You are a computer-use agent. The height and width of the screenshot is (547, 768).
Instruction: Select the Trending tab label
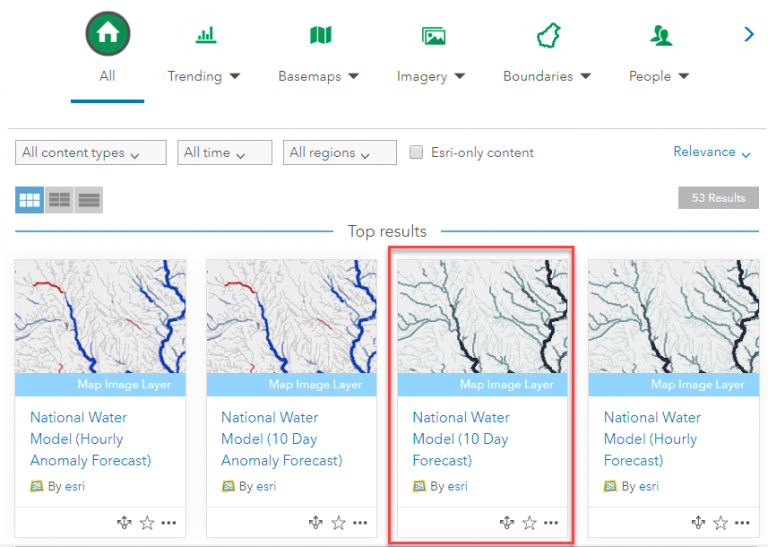(194, 76)
